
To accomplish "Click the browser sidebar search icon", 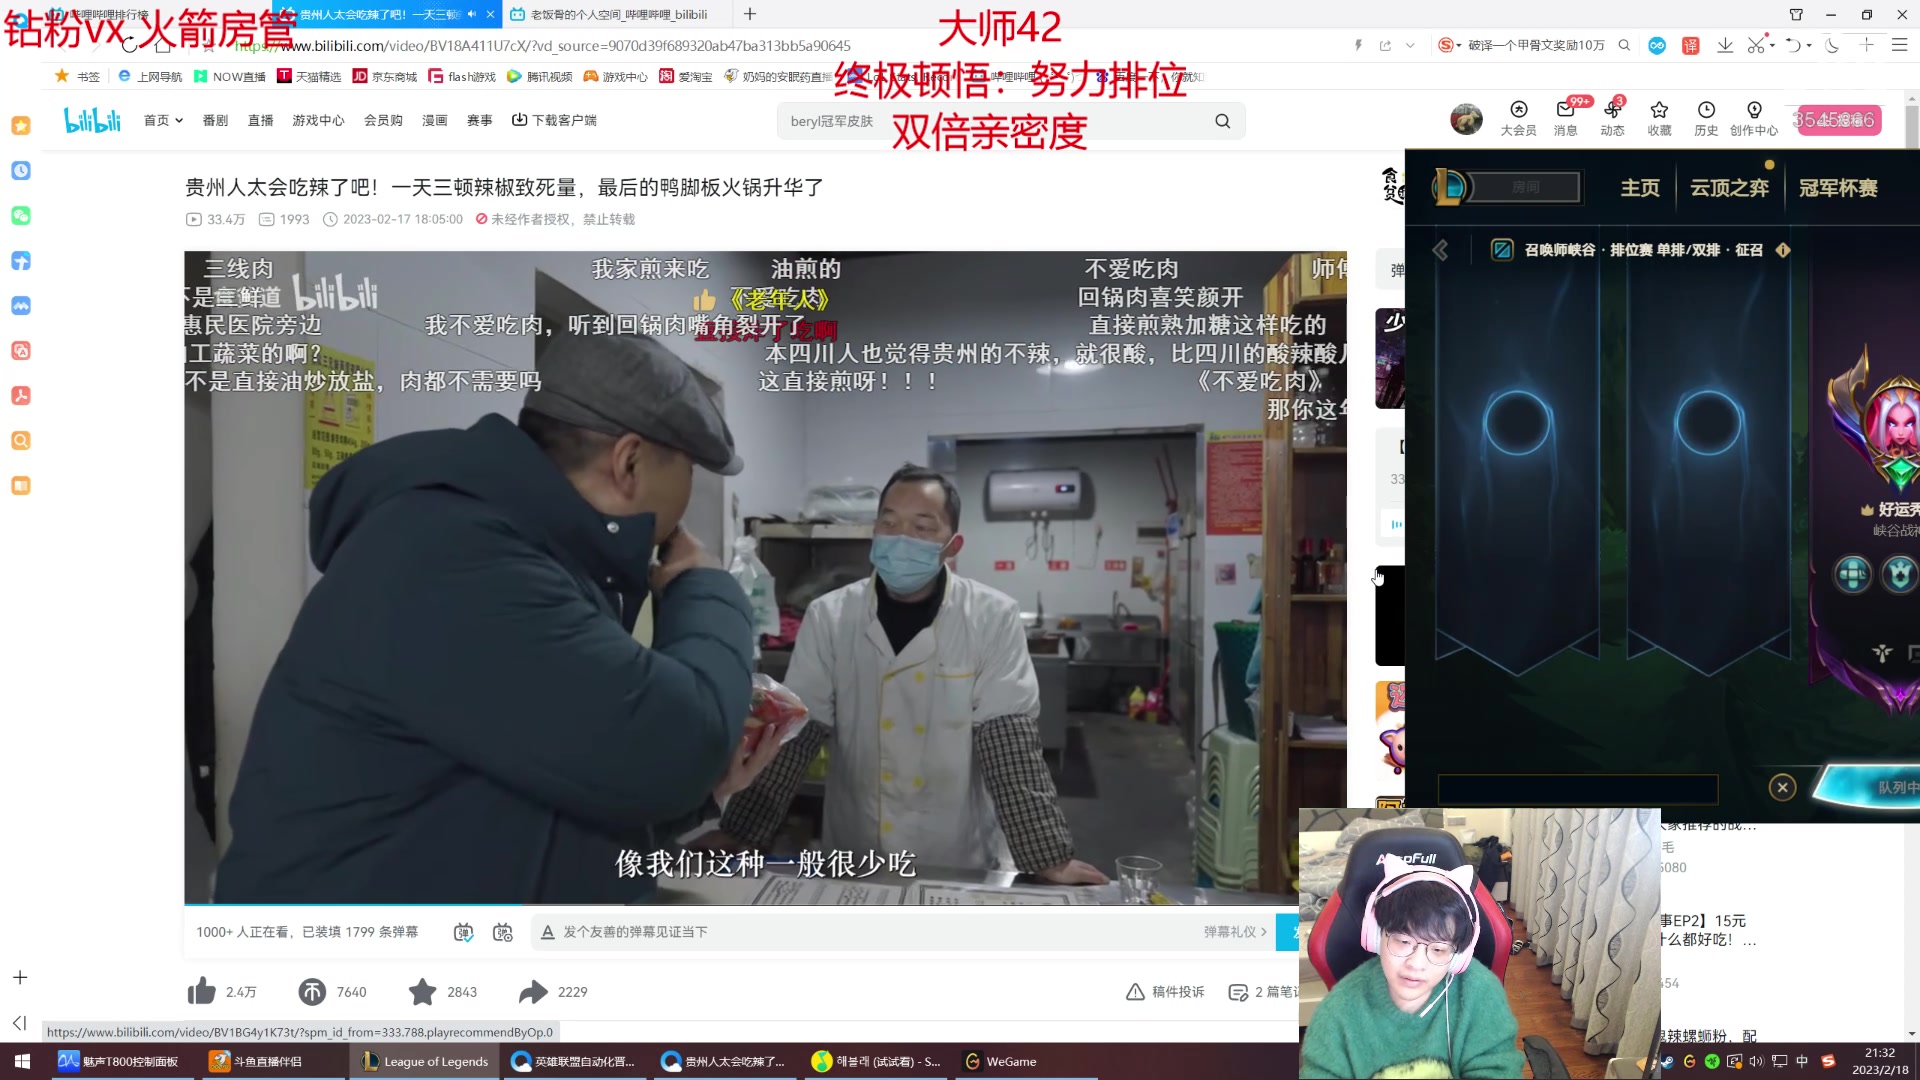I will [x=20, y=440].
